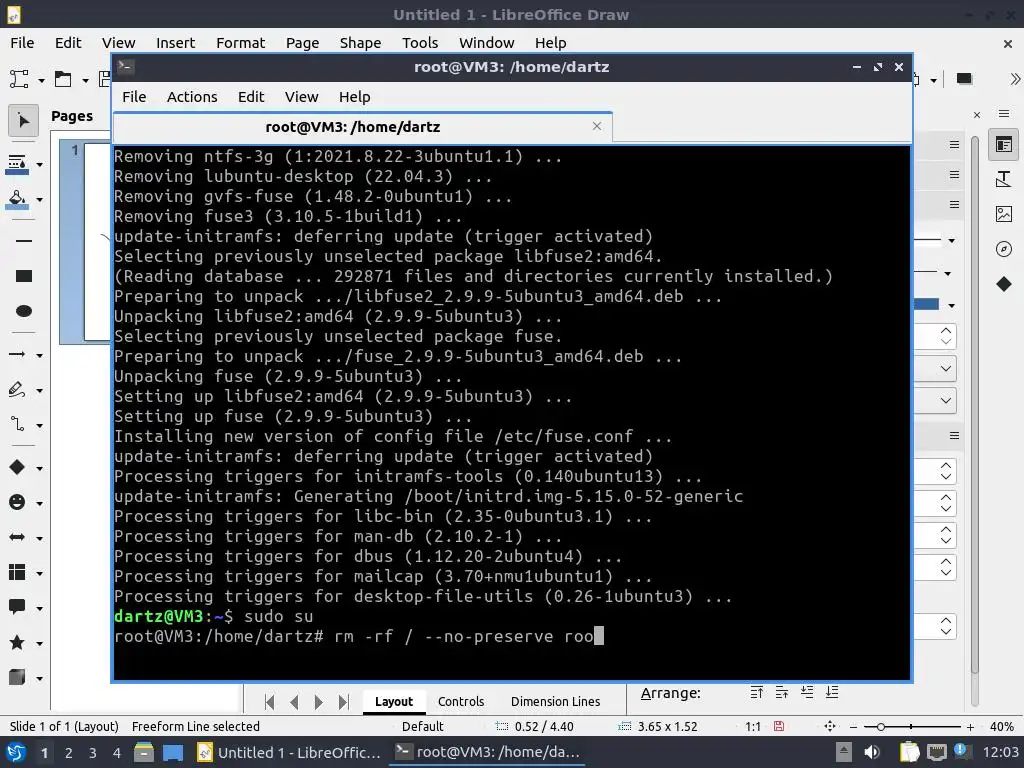Click zoom out minus button
1024x768 pixels.
pyautogui.click(x=853, y=727)
